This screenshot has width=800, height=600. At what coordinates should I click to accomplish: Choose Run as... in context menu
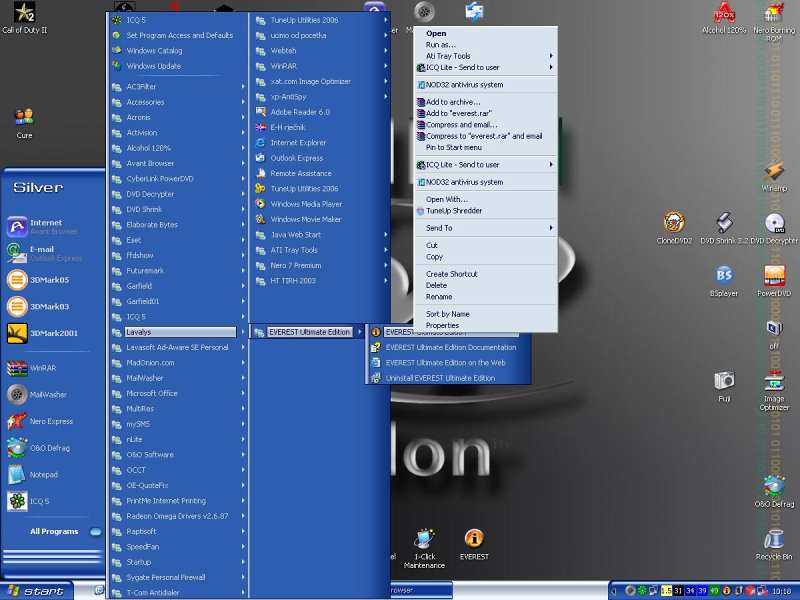(485, 44)
